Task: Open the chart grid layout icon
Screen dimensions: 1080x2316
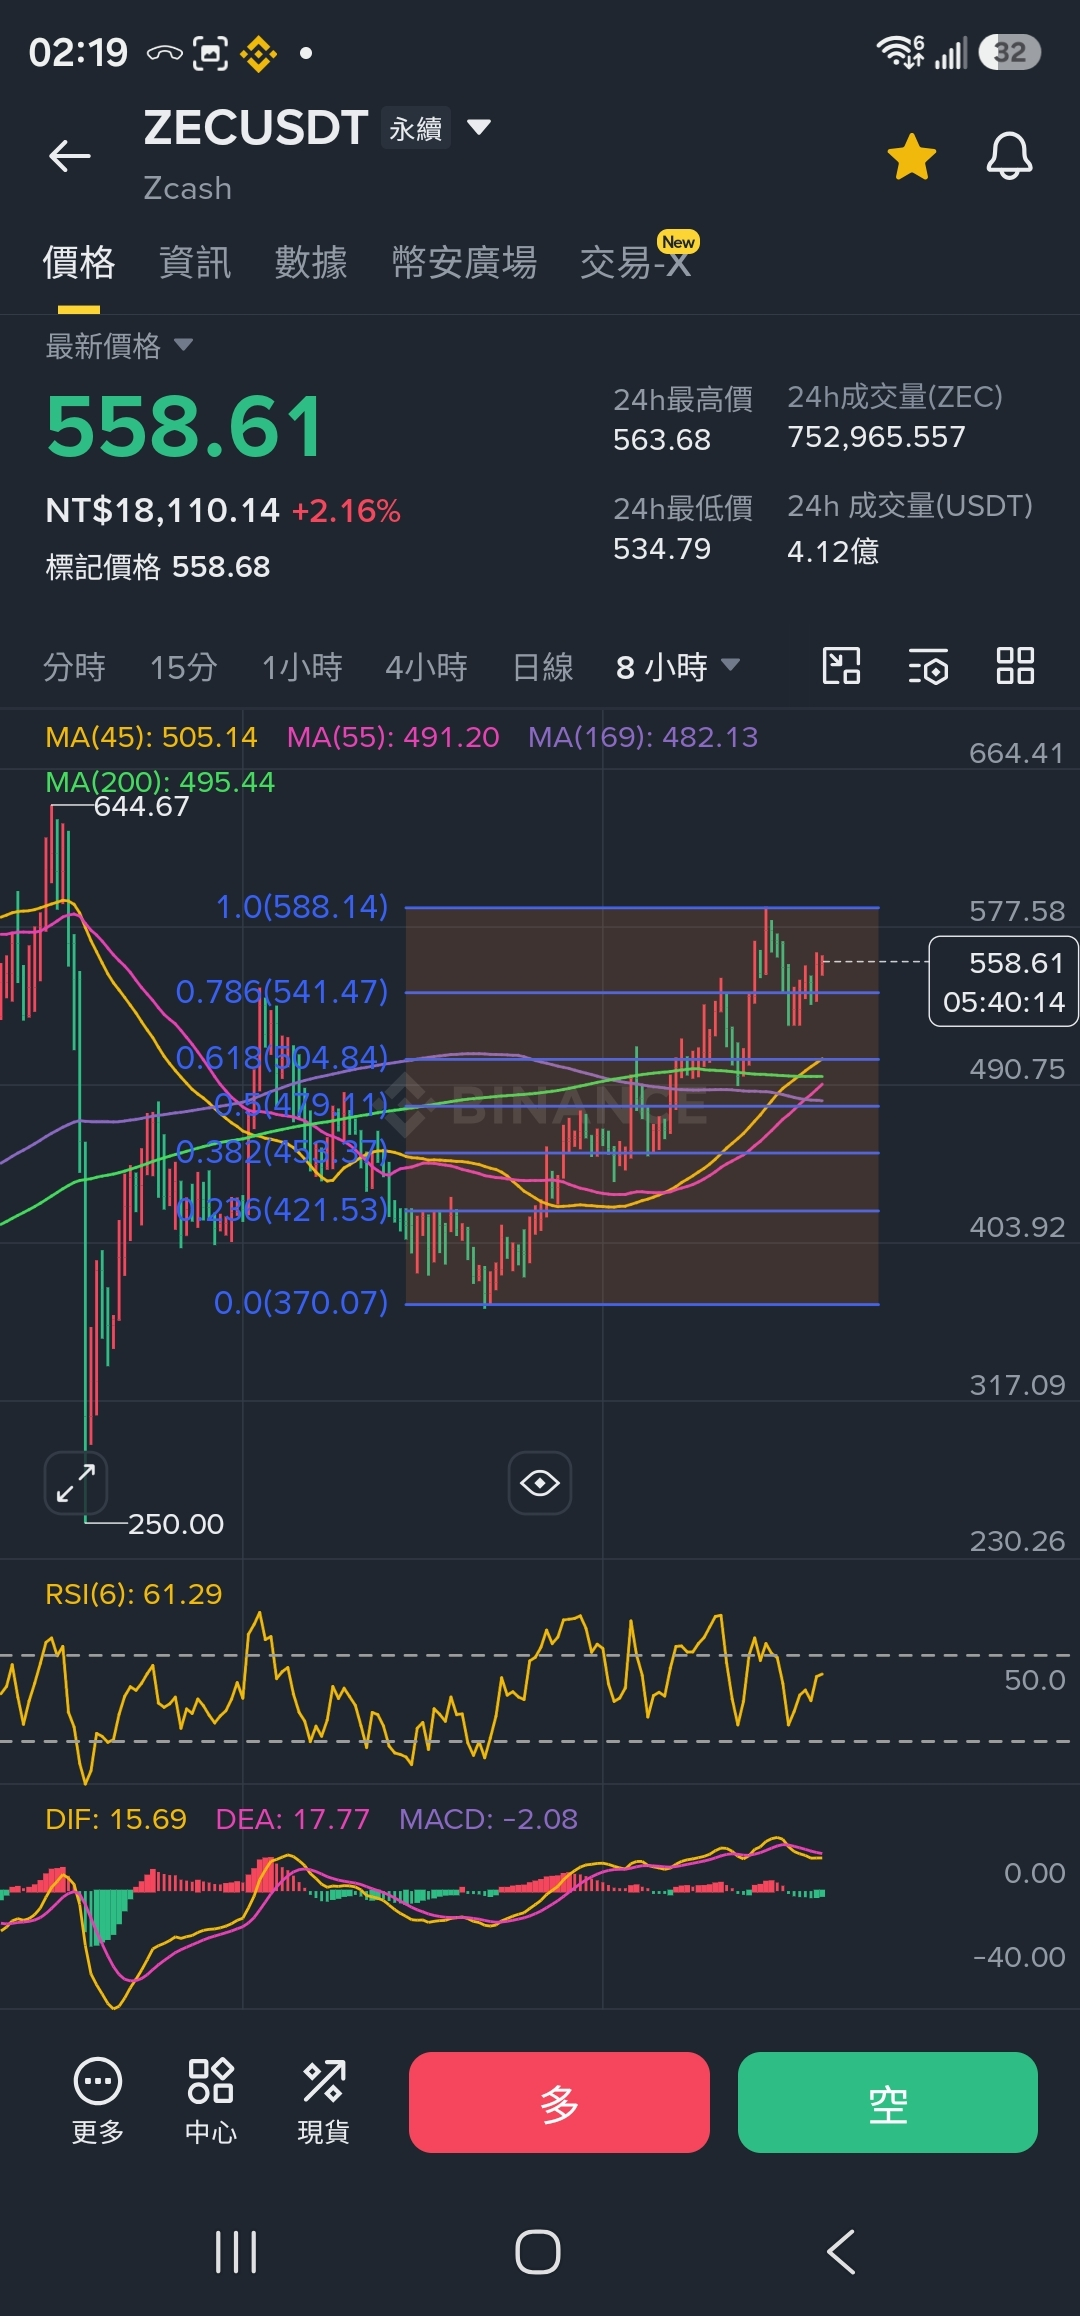Action: [1015, 666]
